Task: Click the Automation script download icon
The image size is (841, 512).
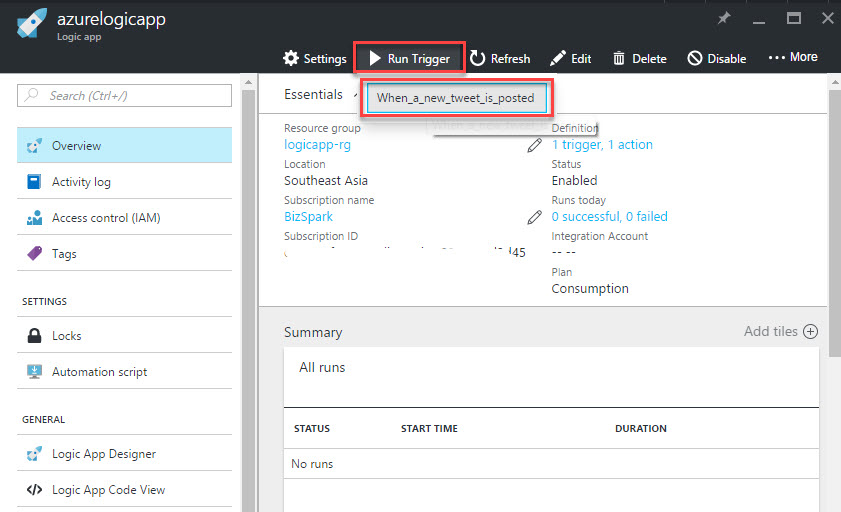Action: 34,372
